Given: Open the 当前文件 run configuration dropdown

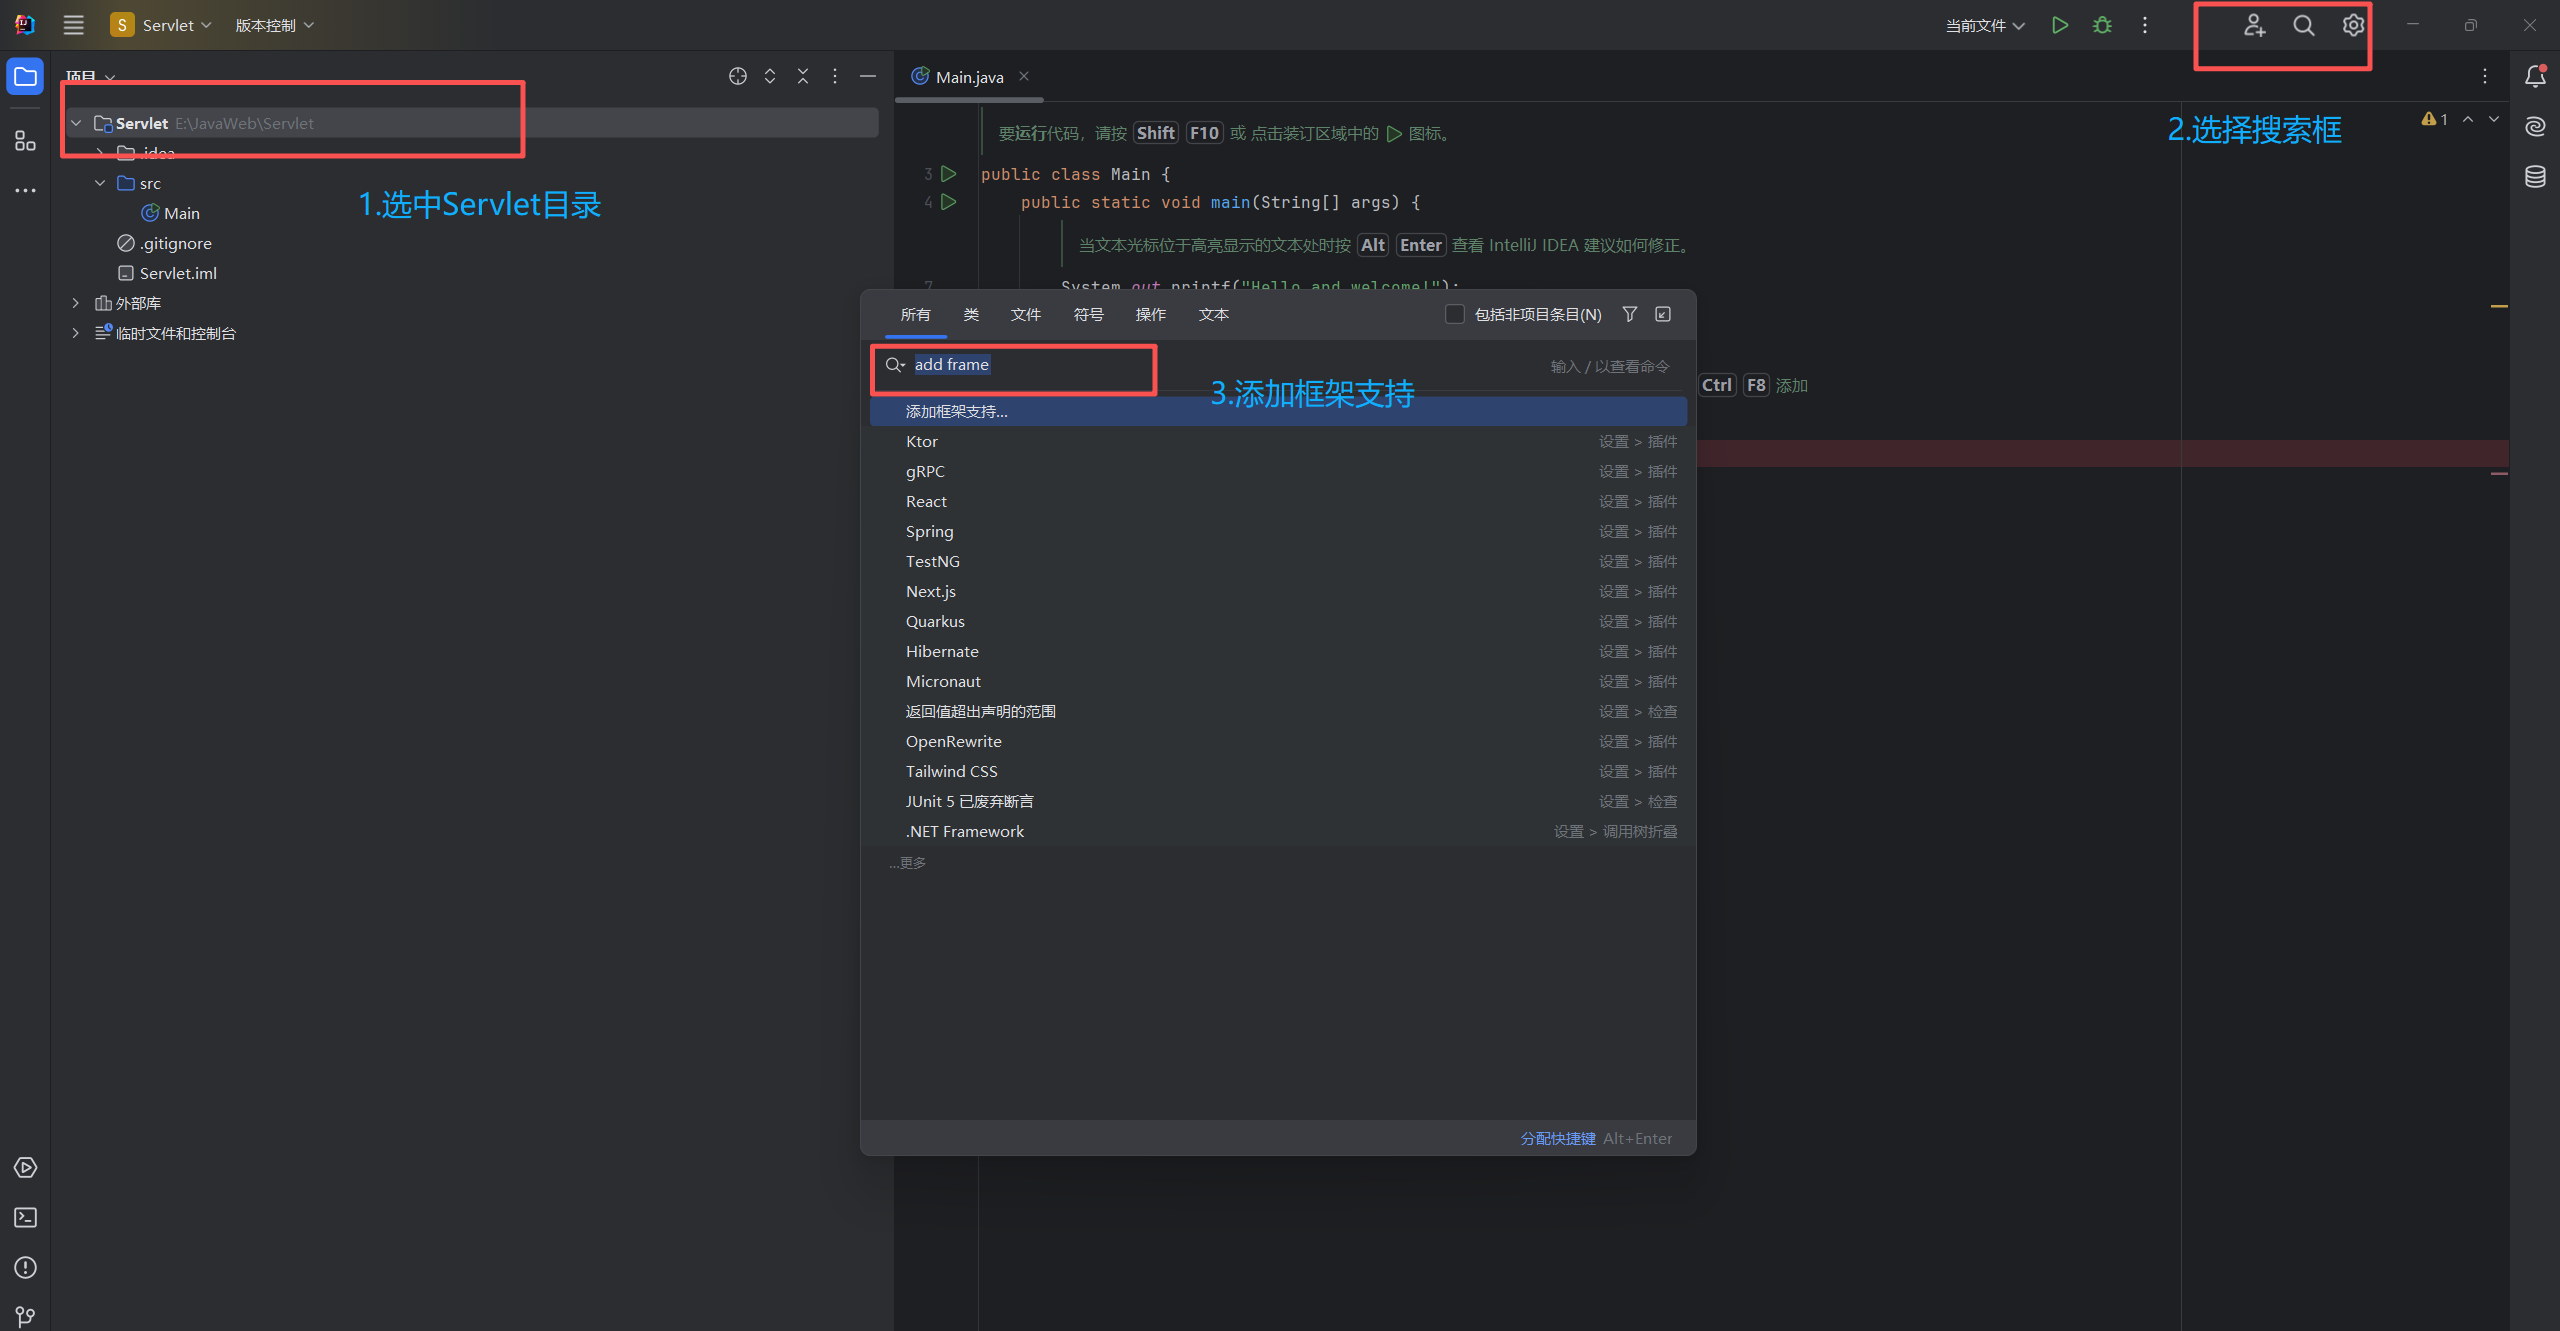Looking at the screenshot, I should [1984, 25].
